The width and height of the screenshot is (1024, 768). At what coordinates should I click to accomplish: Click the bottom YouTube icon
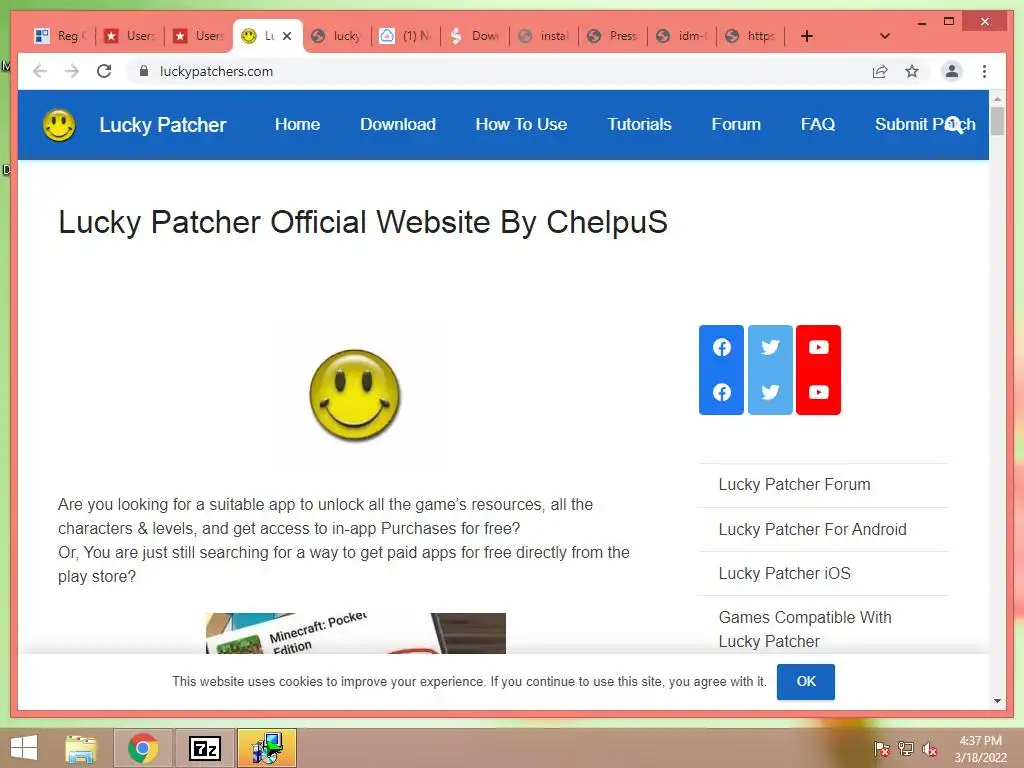pyautogui.click(x=819, y=392)
